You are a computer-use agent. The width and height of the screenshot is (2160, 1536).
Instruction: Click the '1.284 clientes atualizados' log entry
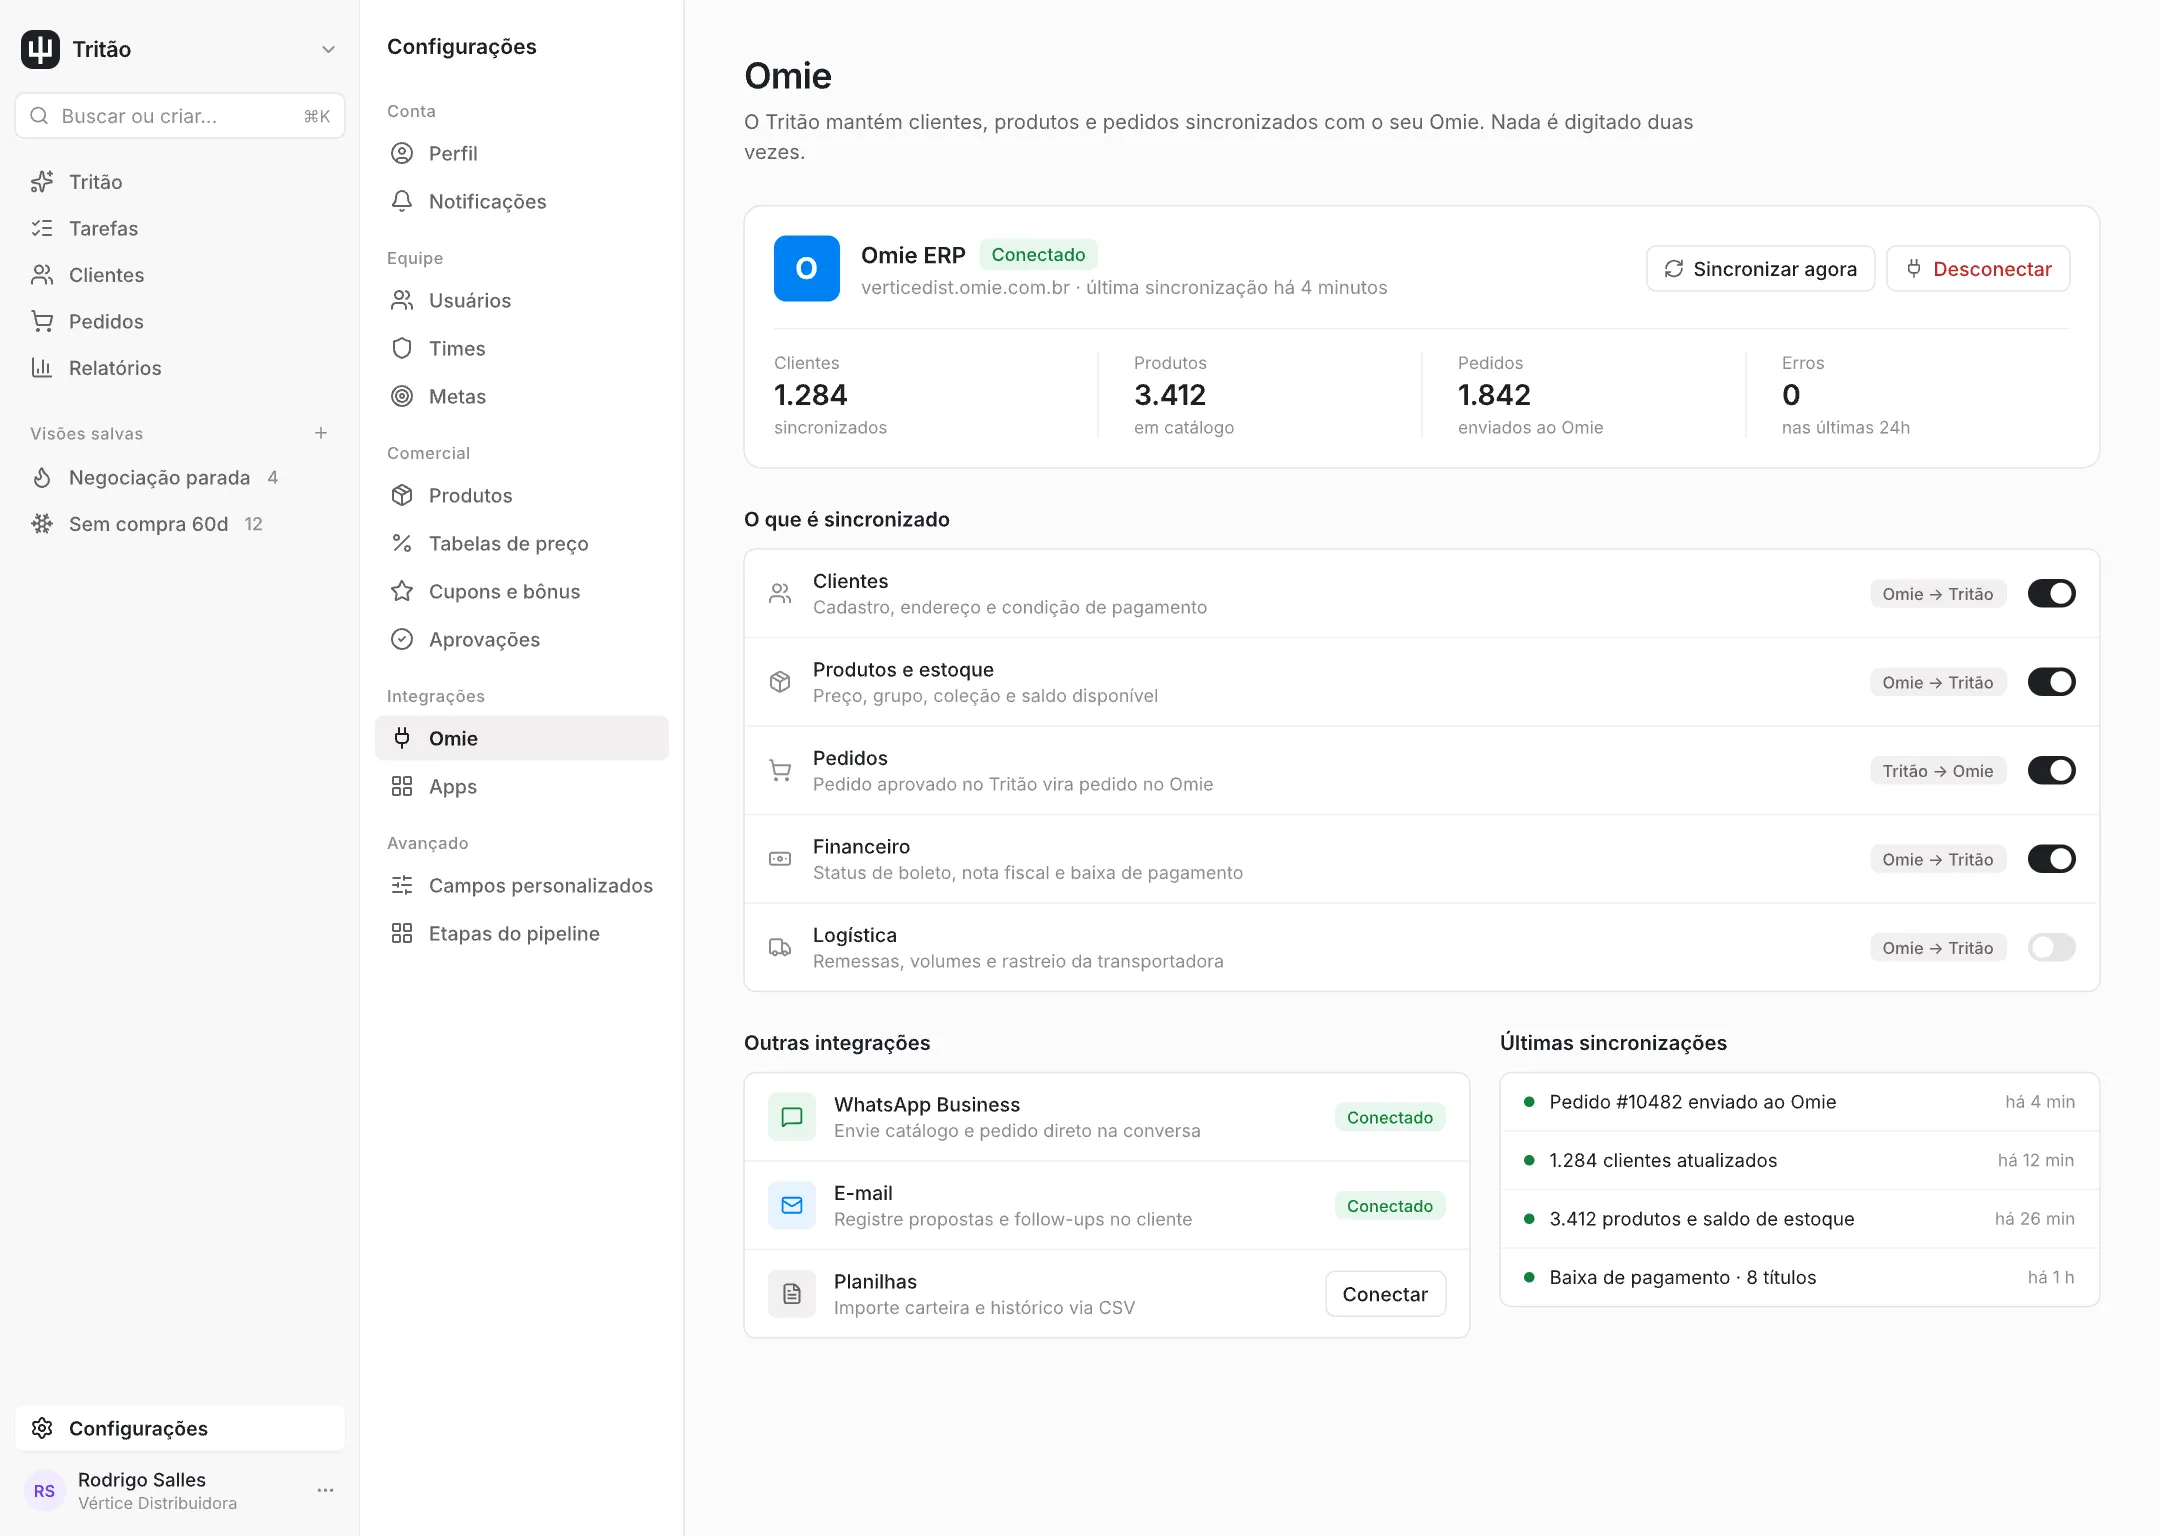tap(1799, 1160)
